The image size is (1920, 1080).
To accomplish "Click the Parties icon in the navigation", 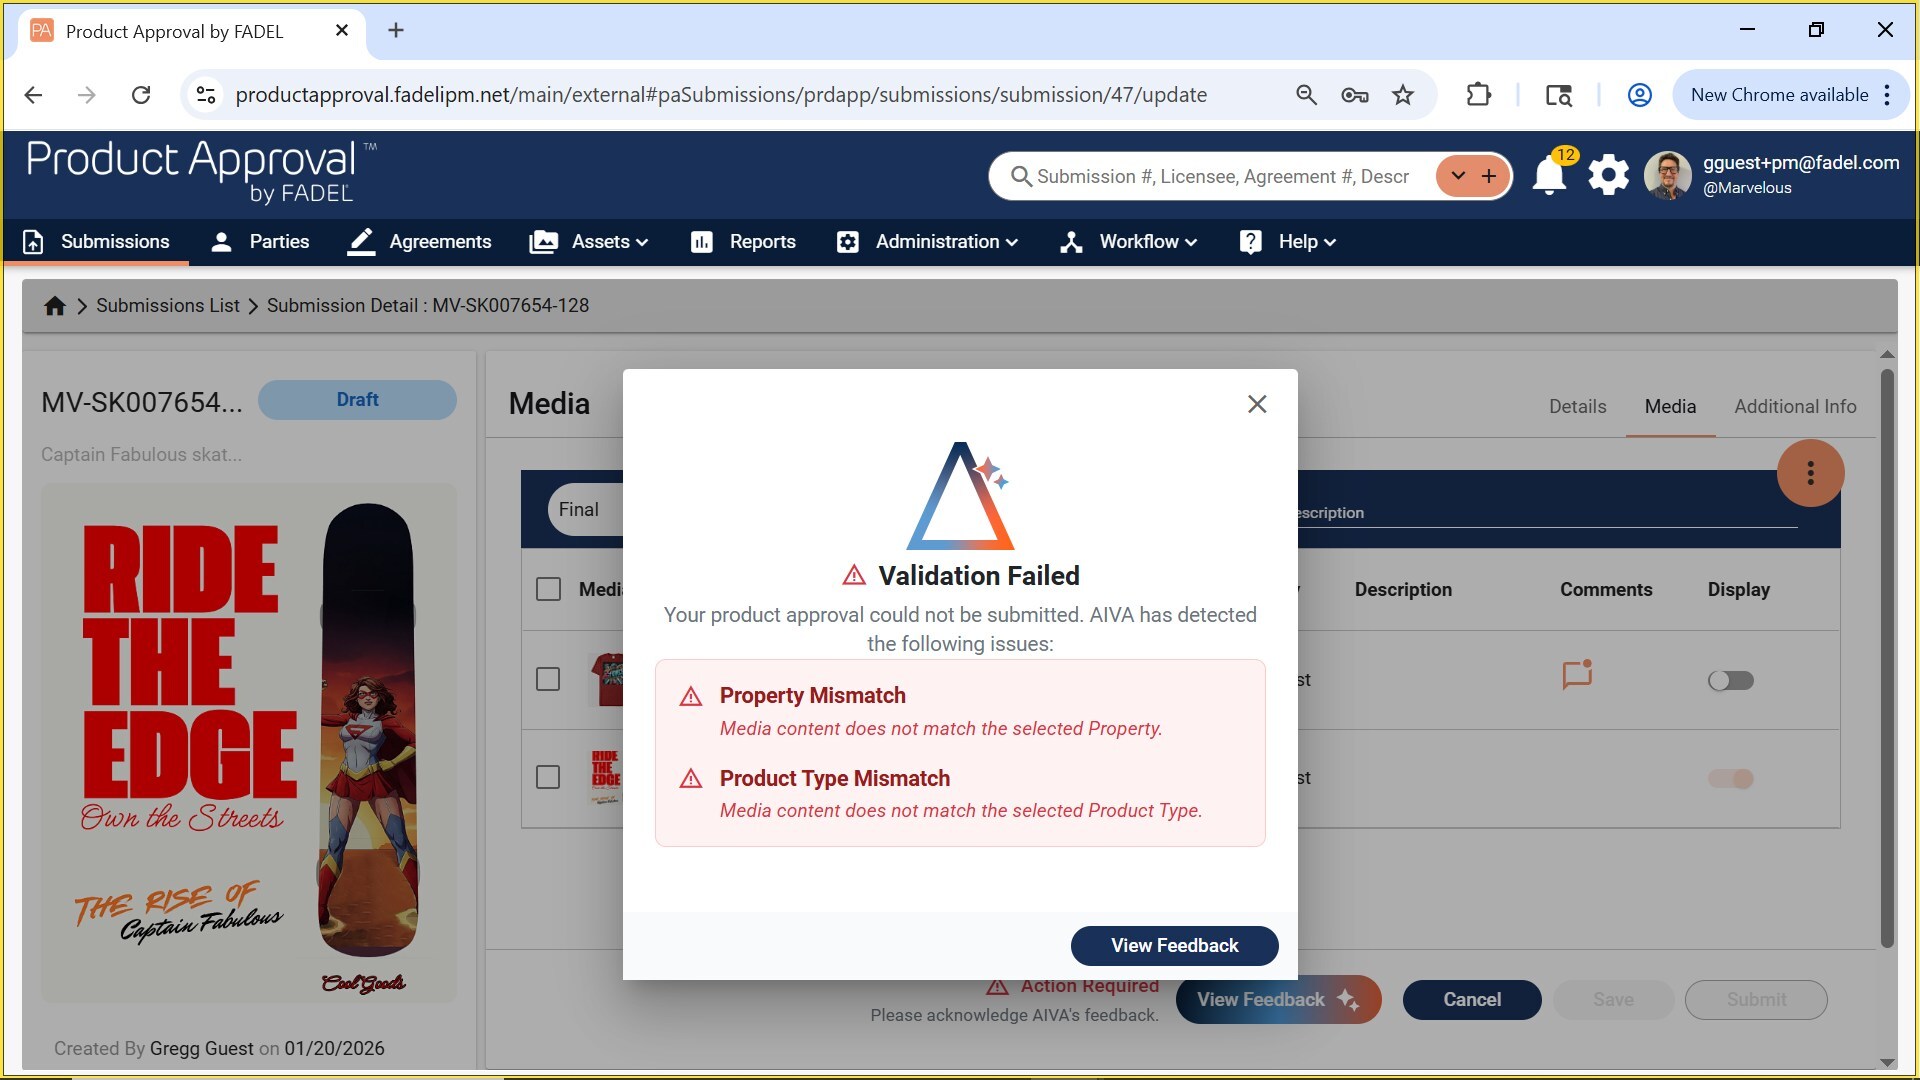I will 221,241.
